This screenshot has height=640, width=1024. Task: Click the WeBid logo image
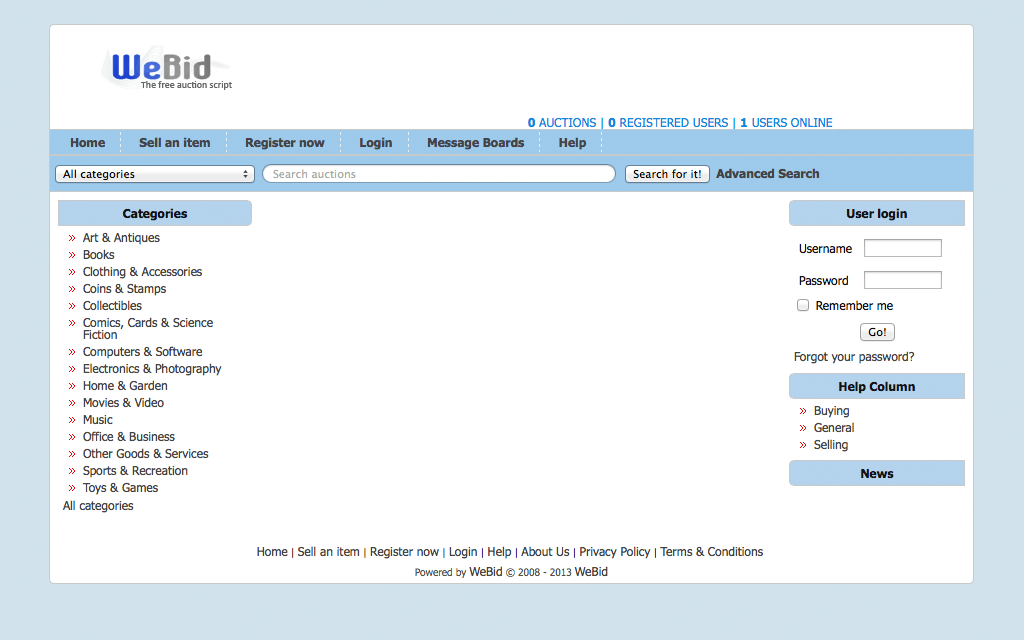pos(167,68)
